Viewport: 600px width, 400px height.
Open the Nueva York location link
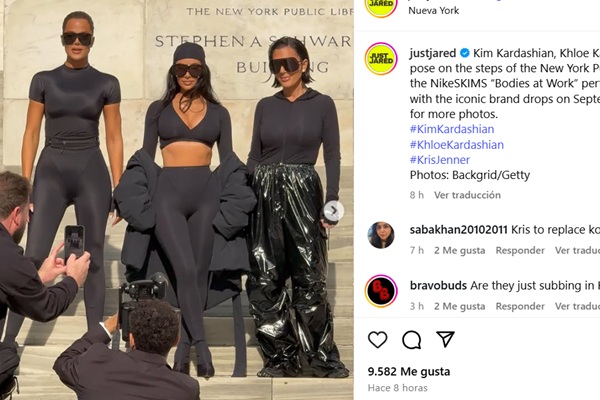click(x=434, y=10)
